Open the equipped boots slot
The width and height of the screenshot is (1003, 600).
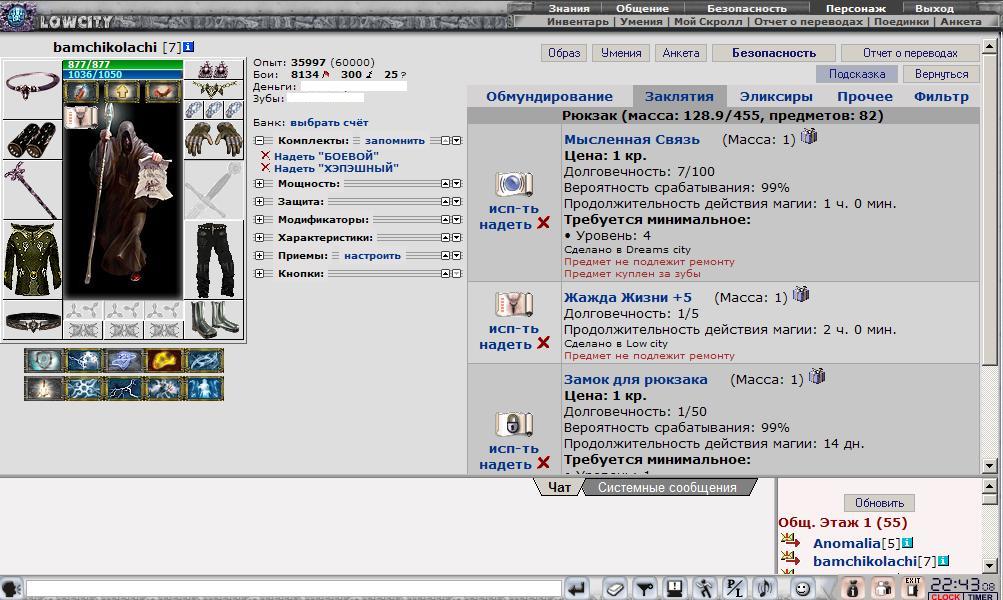tap(214, 320)
